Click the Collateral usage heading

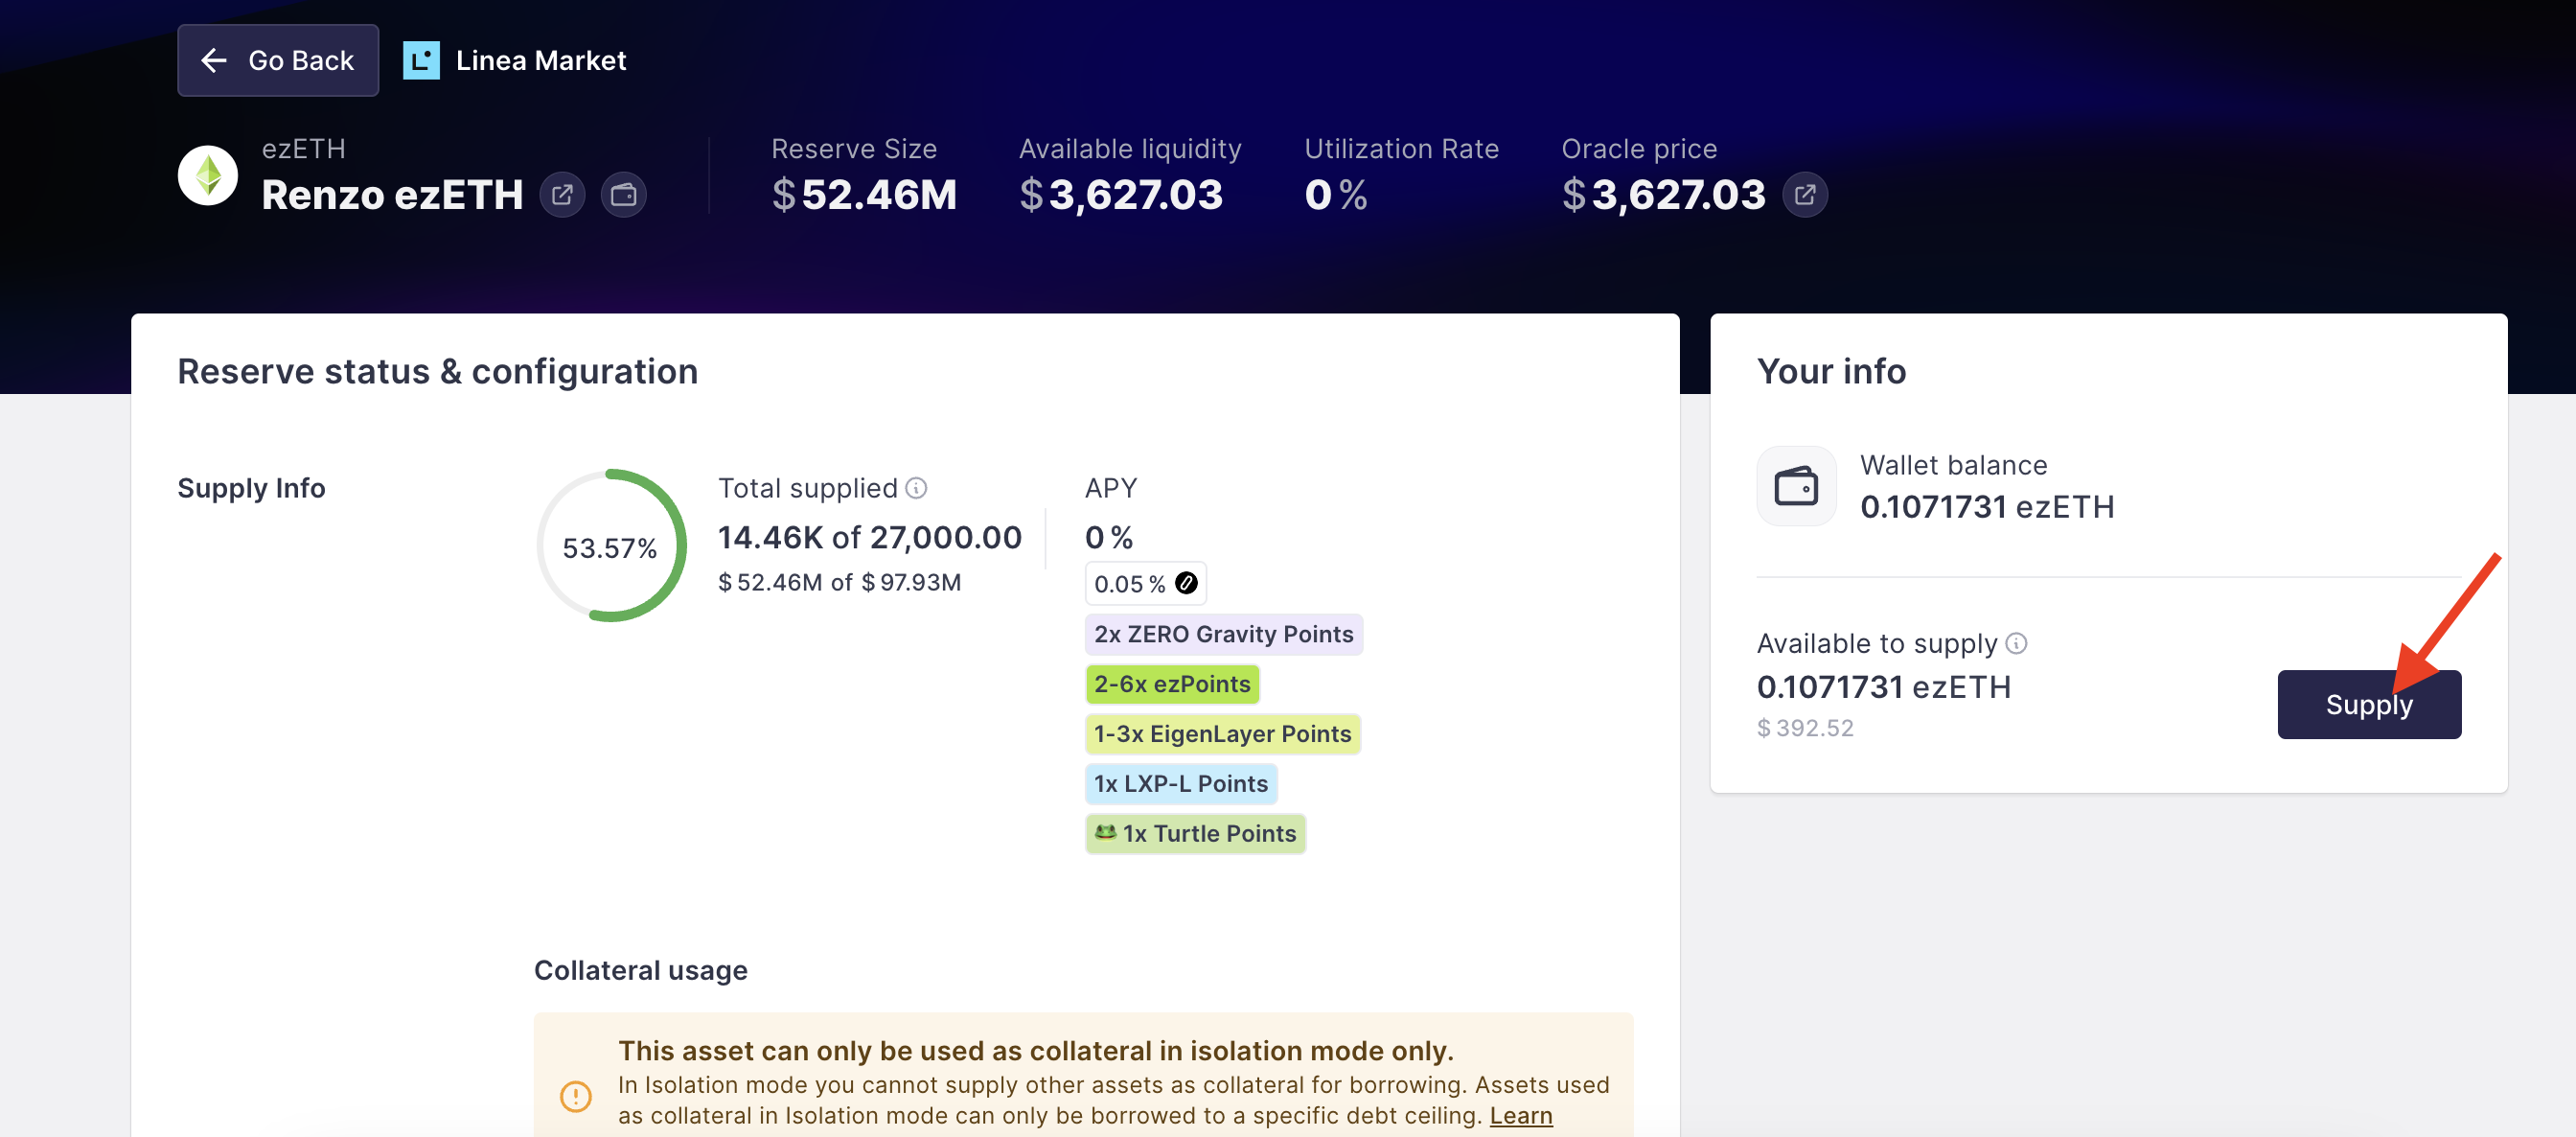641,970
